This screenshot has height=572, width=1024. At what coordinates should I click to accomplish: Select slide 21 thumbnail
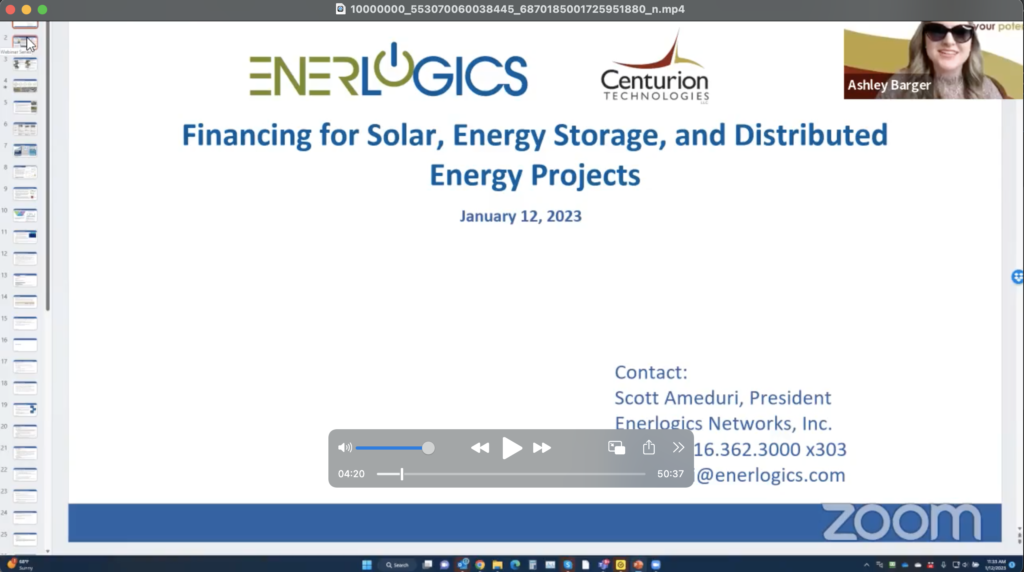click(x=25, y=452)
